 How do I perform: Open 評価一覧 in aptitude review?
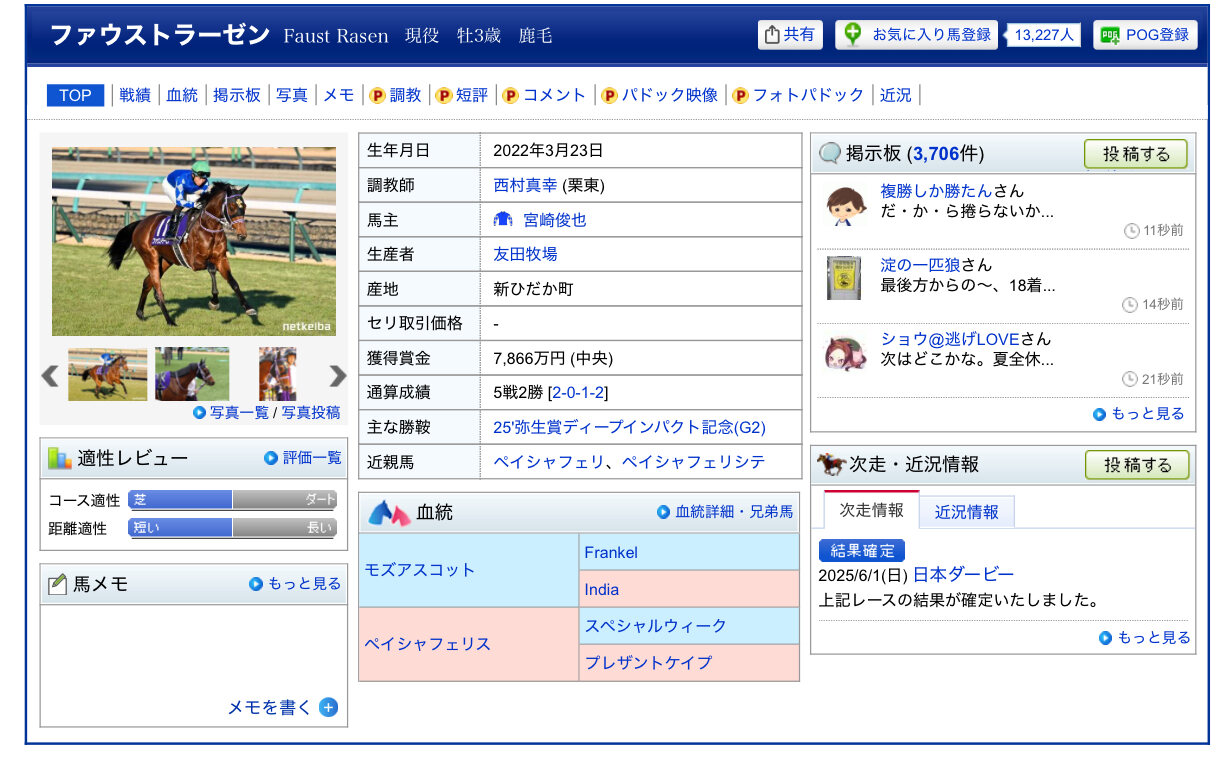pos(303,458)
